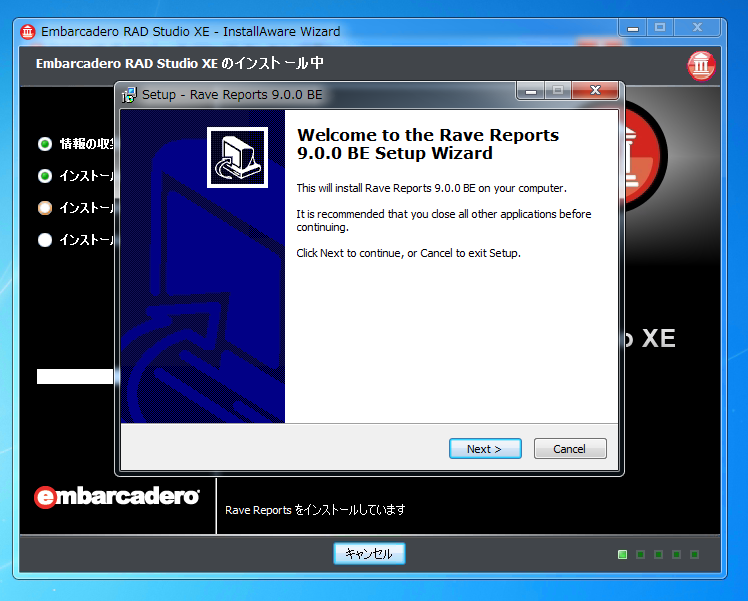Click 'This will install Rave Reports' text
The image size is (748, 601).
[431, 188]
